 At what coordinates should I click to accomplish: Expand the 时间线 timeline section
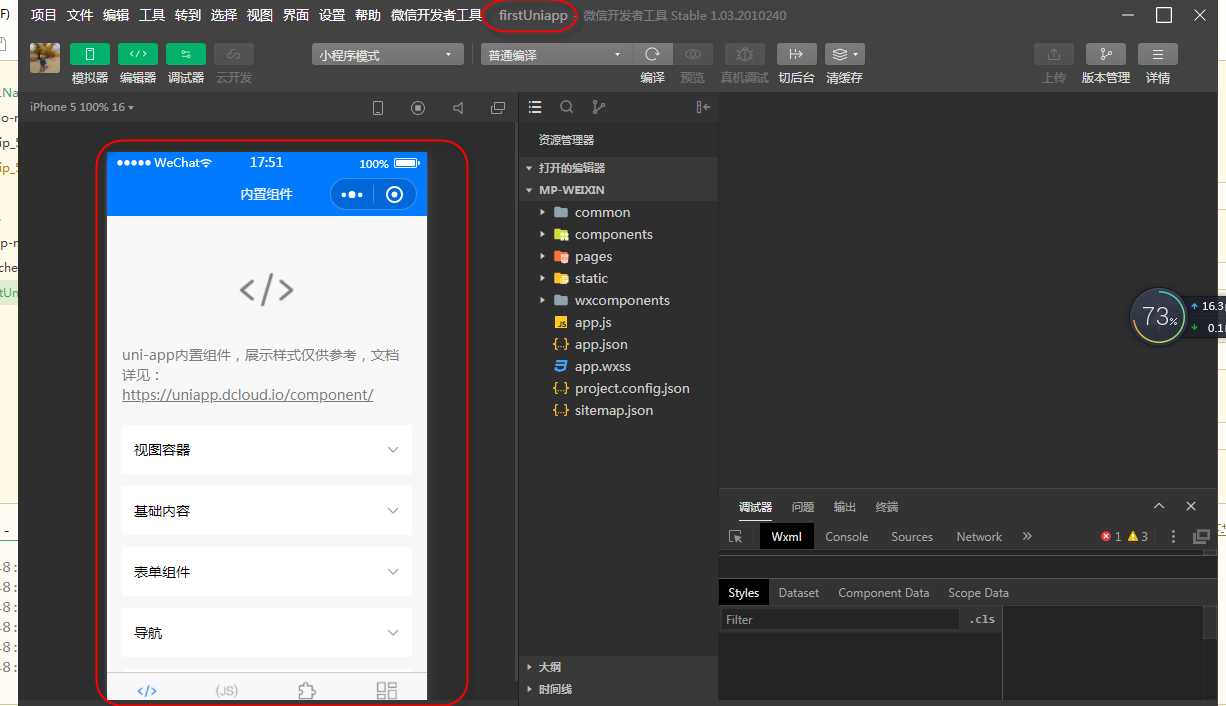pyautogui.click(x=618, y=689)
